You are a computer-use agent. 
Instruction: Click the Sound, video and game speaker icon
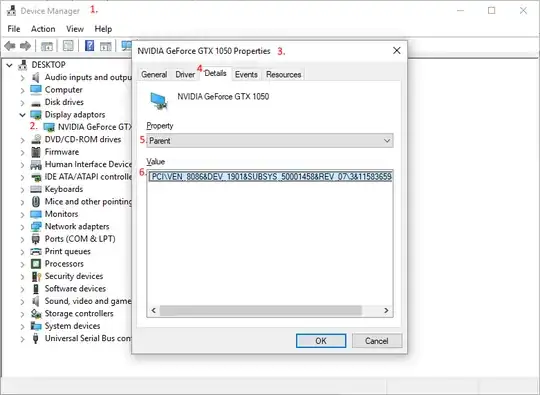point(36,301)
